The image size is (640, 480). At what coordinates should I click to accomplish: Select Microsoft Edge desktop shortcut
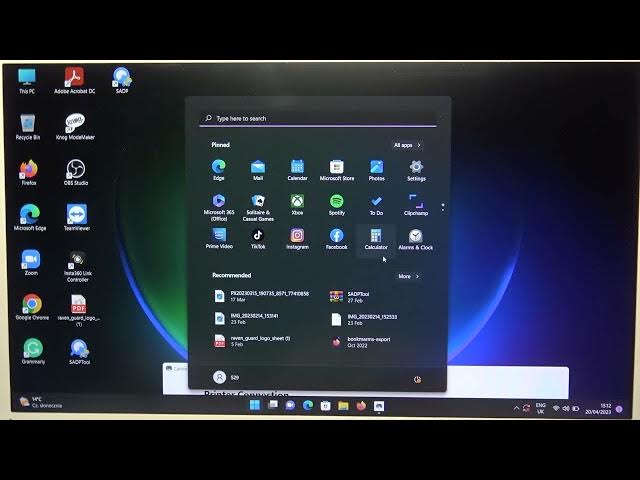pyautogui.click(x=30, y=218)
